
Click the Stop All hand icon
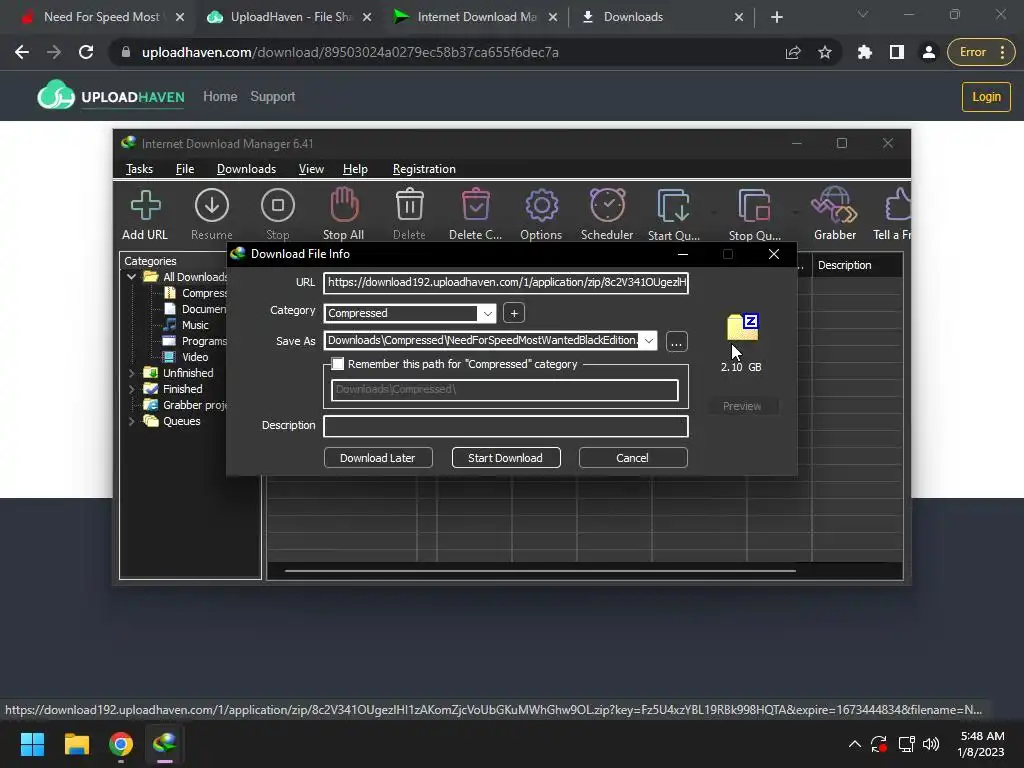pos(344,205)
